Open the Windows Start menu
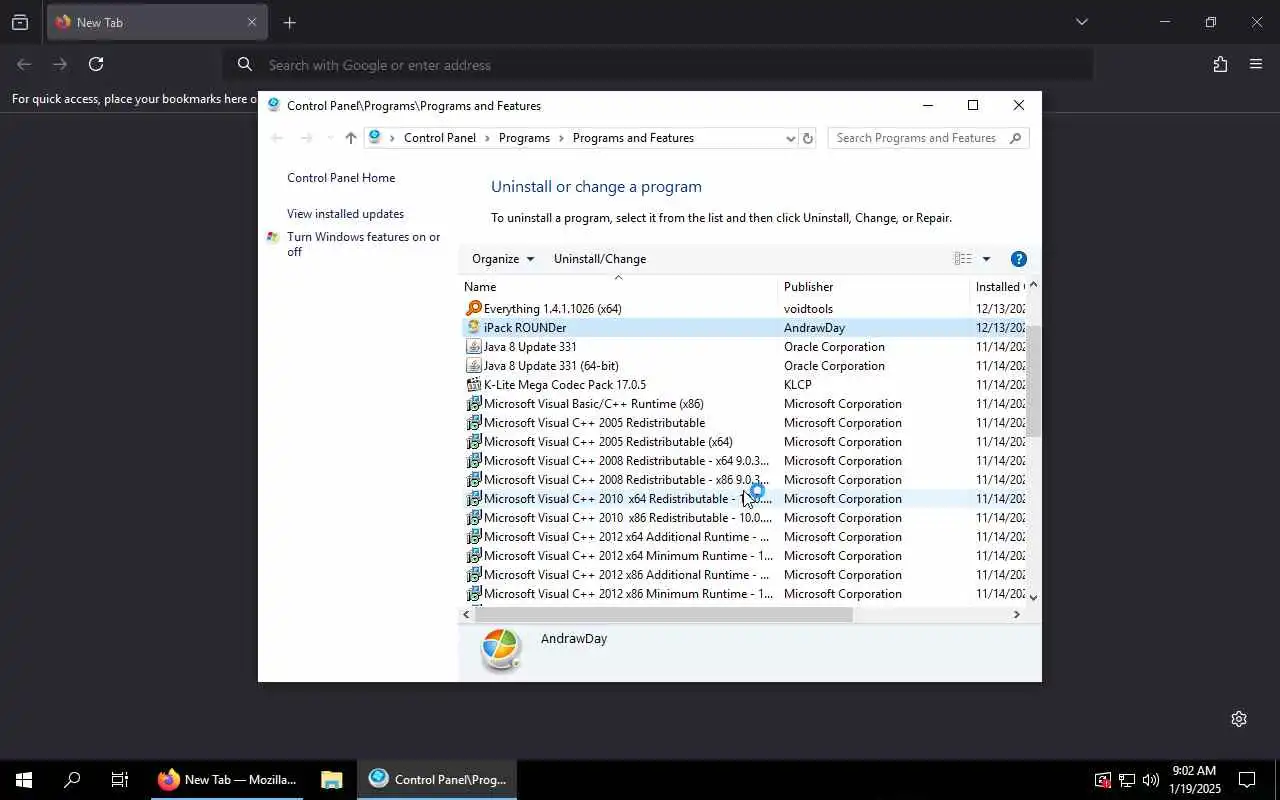This screenshot has height=800, width=1280. coord(24,780)
